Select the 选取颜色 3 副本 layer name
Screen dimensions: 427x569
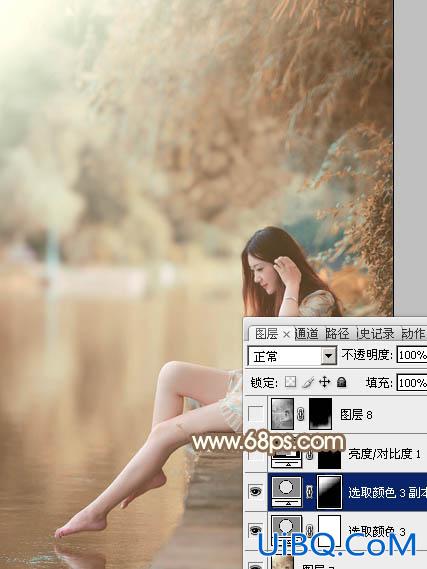(x=387, y=492)
